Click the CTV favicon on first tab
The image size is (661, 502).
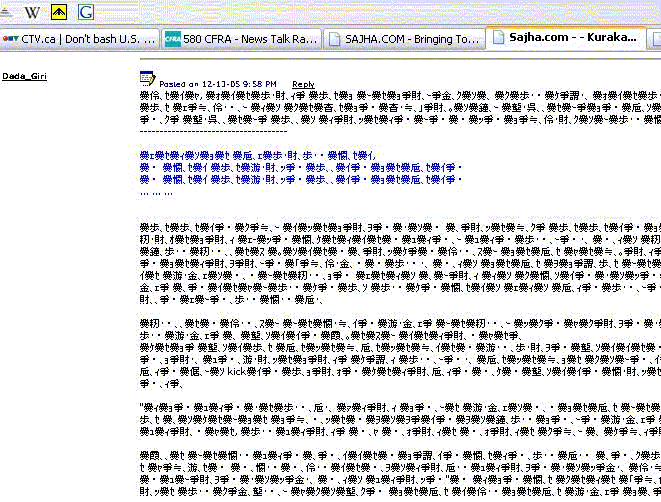point(11,39)
